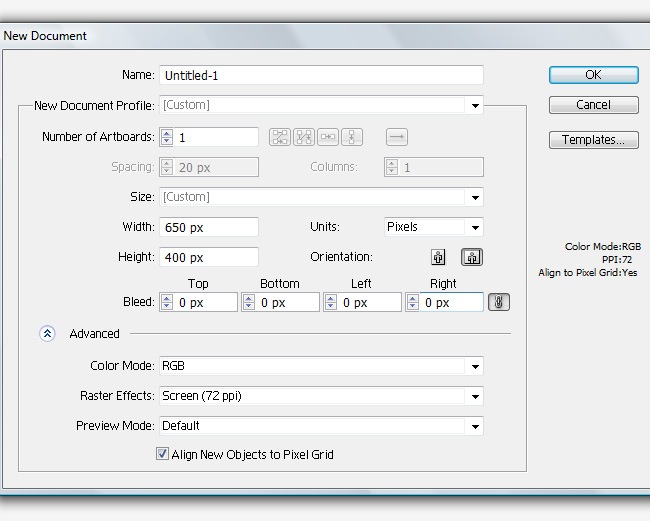Expand the Color Mode dropdown
650x521 pixels.
point(476,366)
